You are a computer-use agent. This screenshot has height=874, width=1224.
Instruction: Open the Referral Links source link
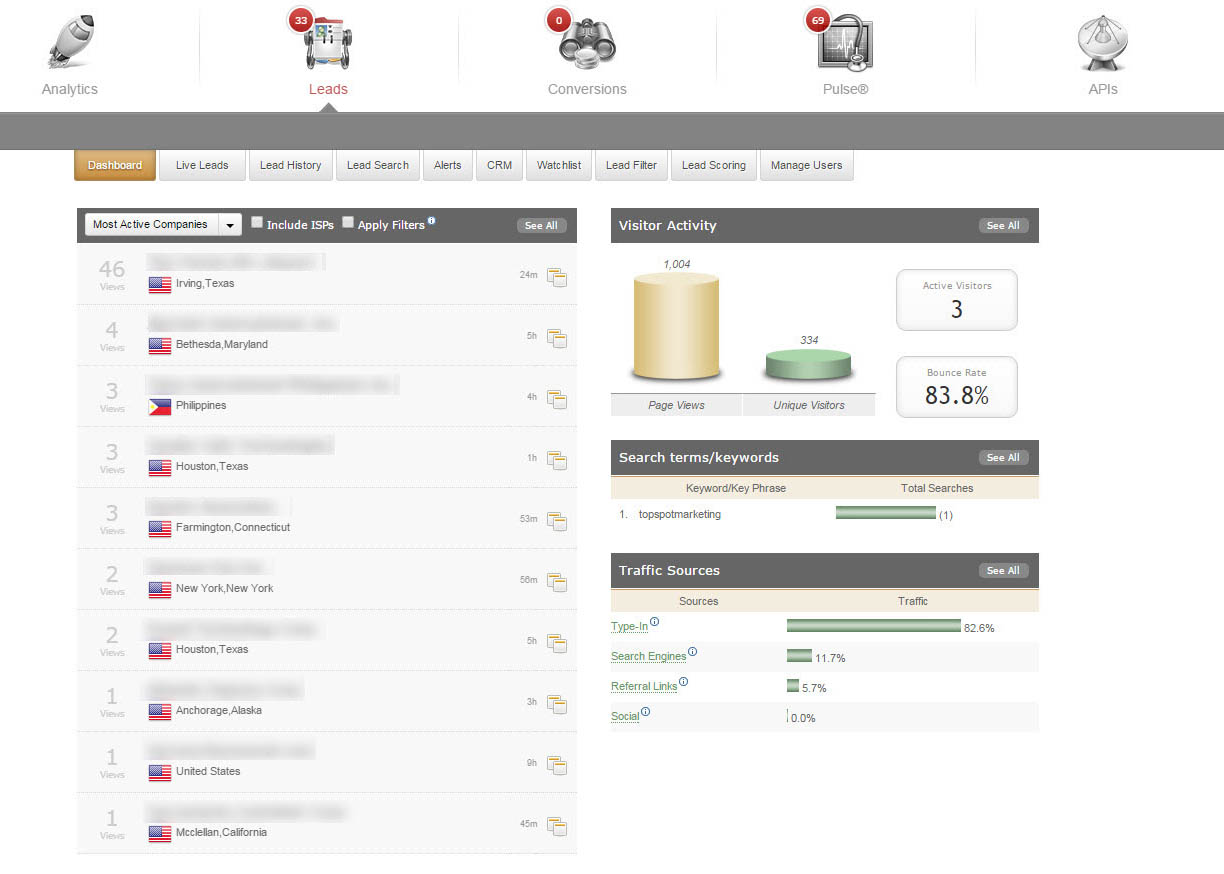click(644, 687)
